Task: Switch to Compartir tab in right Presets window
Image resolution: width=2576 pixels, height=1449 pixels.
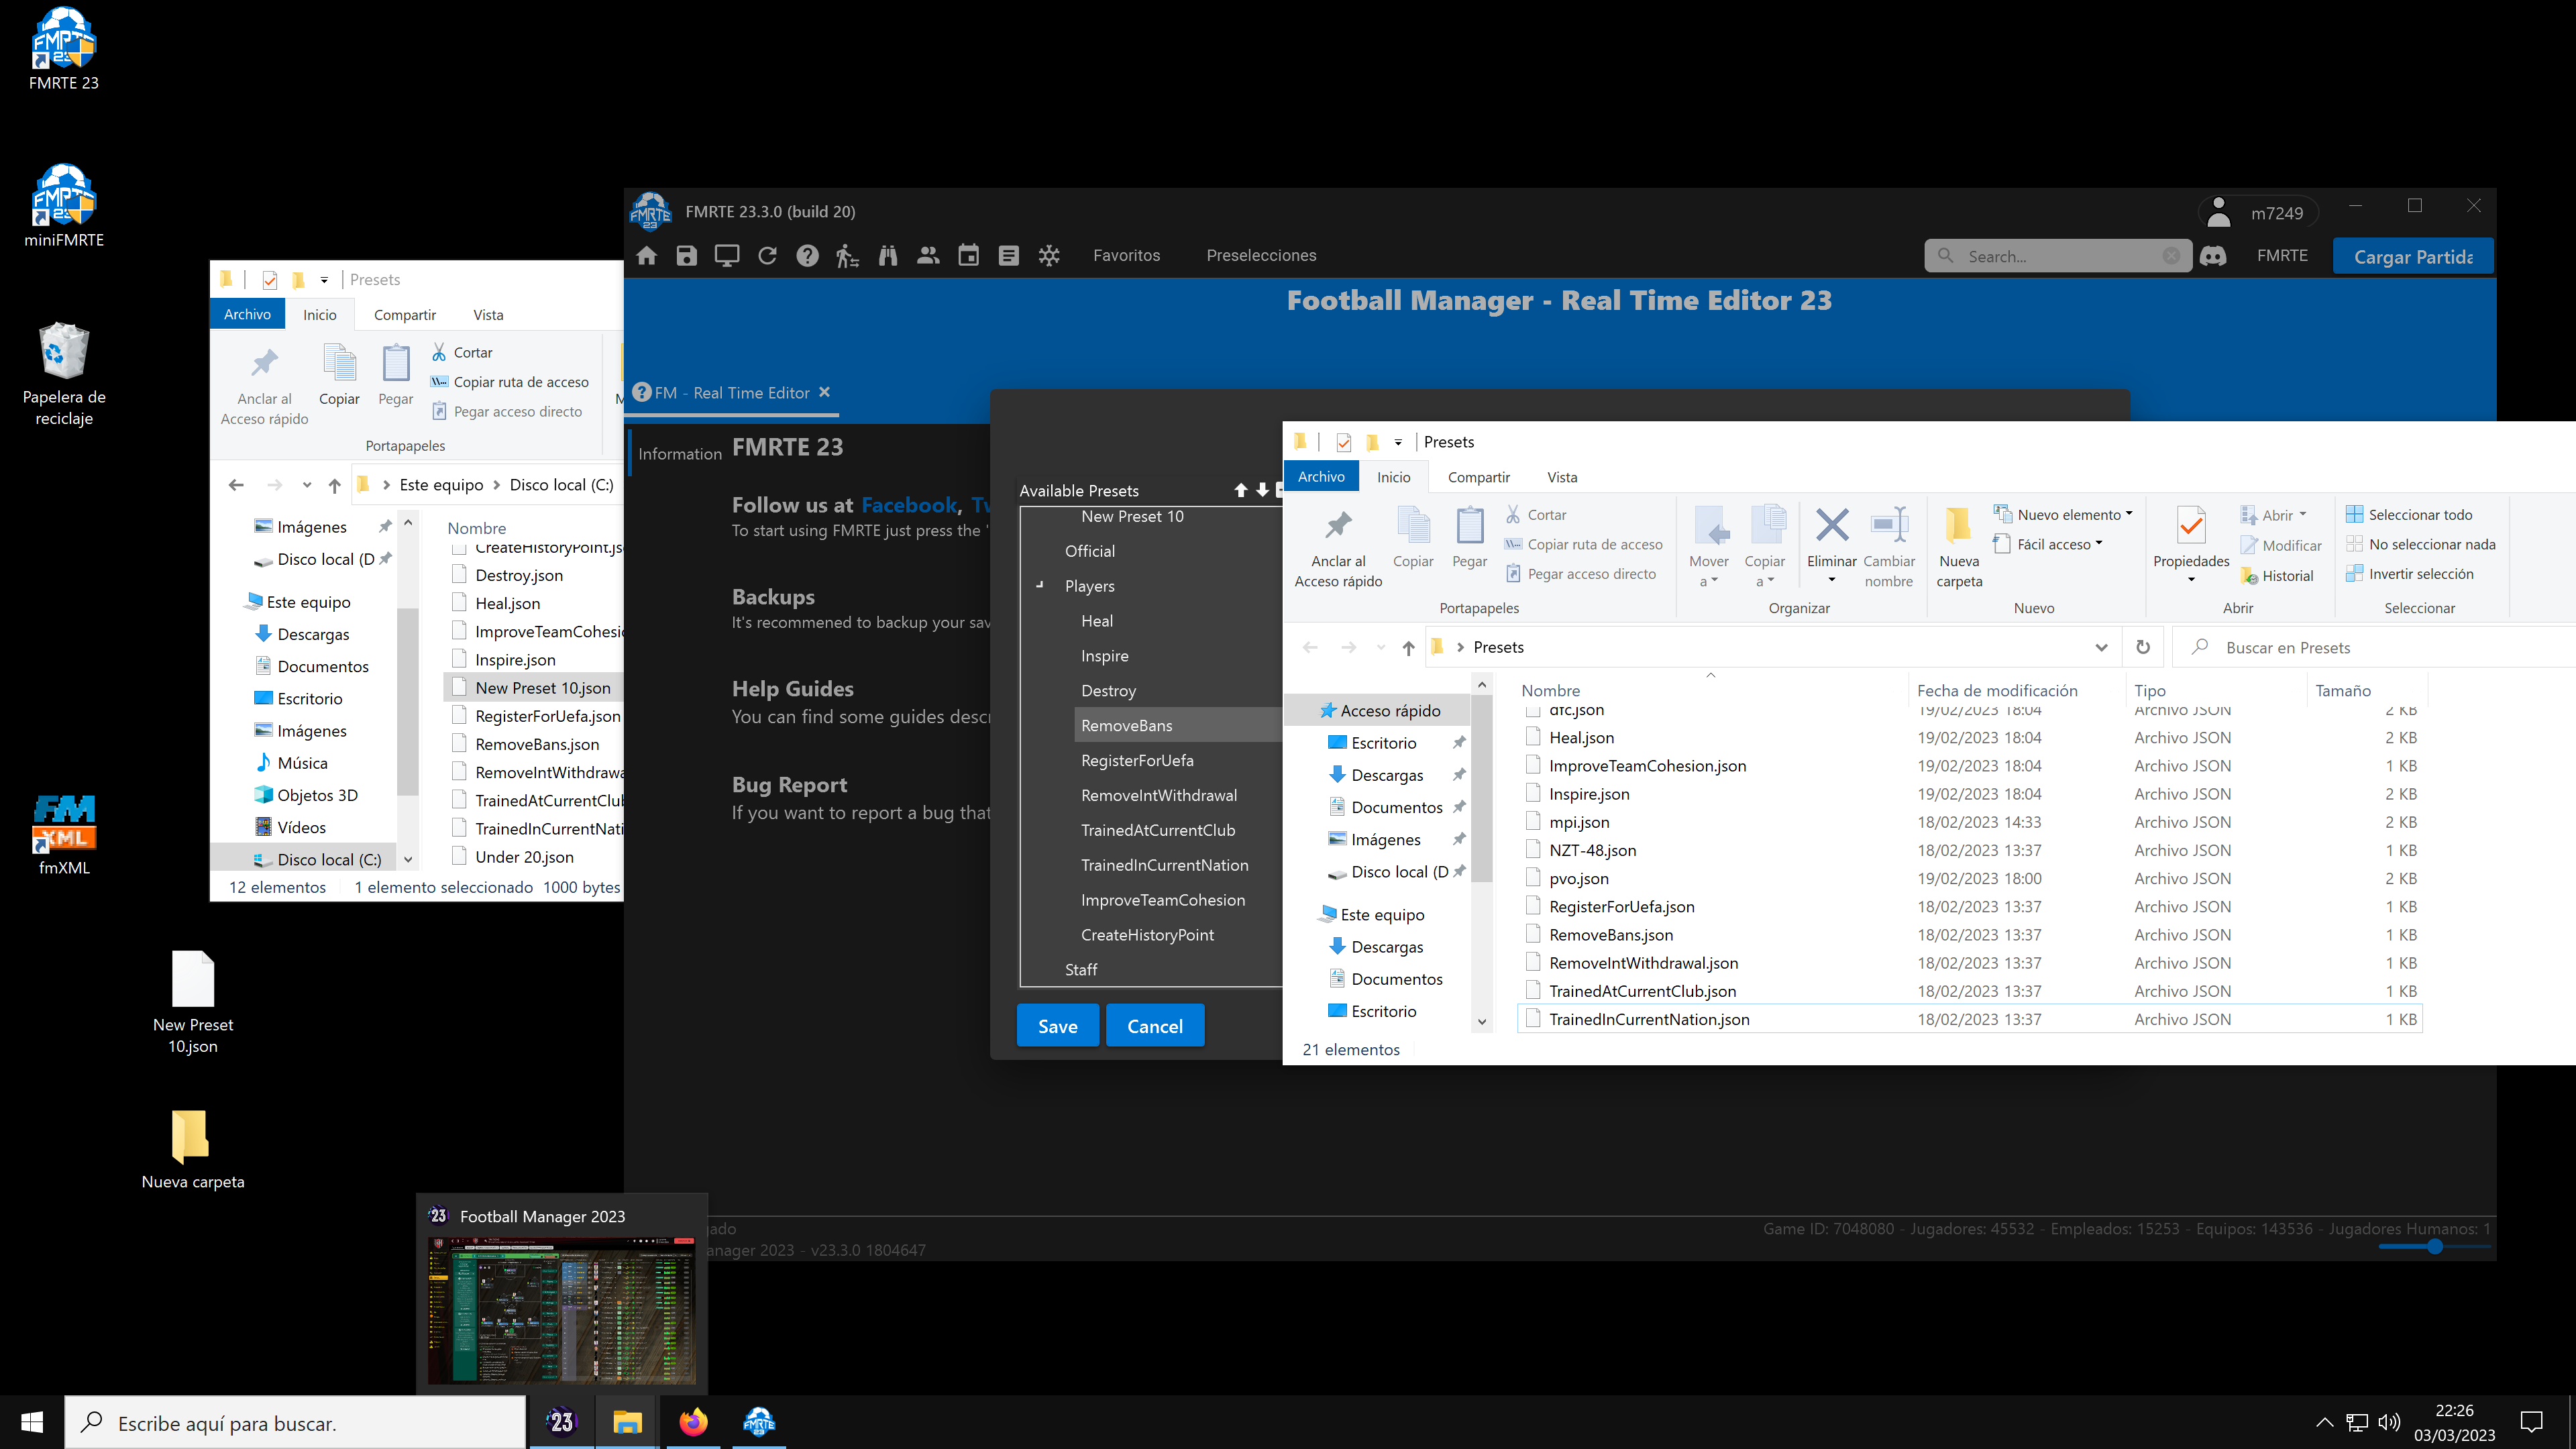Action: (x=1478, y=477)
